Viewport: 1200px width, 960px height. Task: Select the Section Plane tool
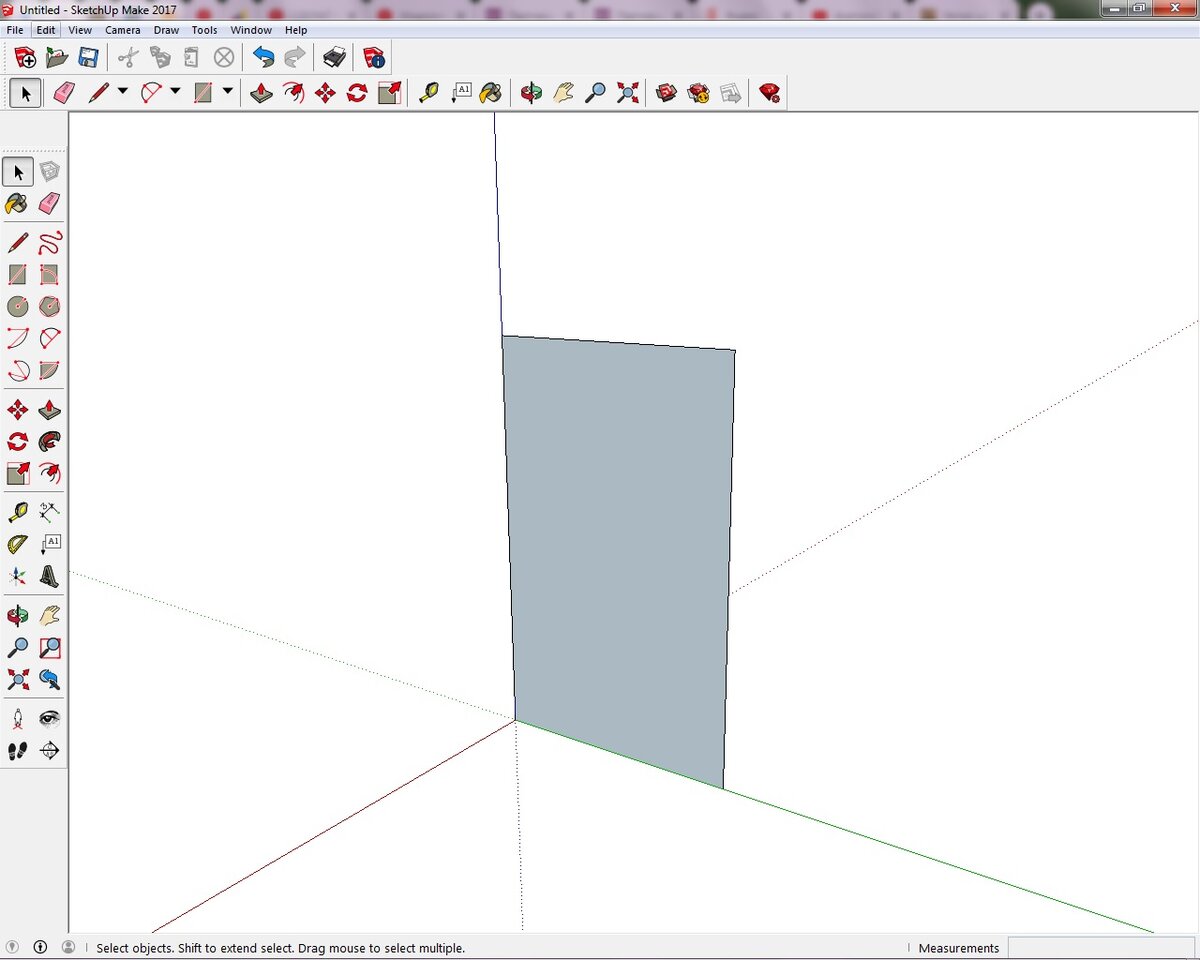(50, 750)
